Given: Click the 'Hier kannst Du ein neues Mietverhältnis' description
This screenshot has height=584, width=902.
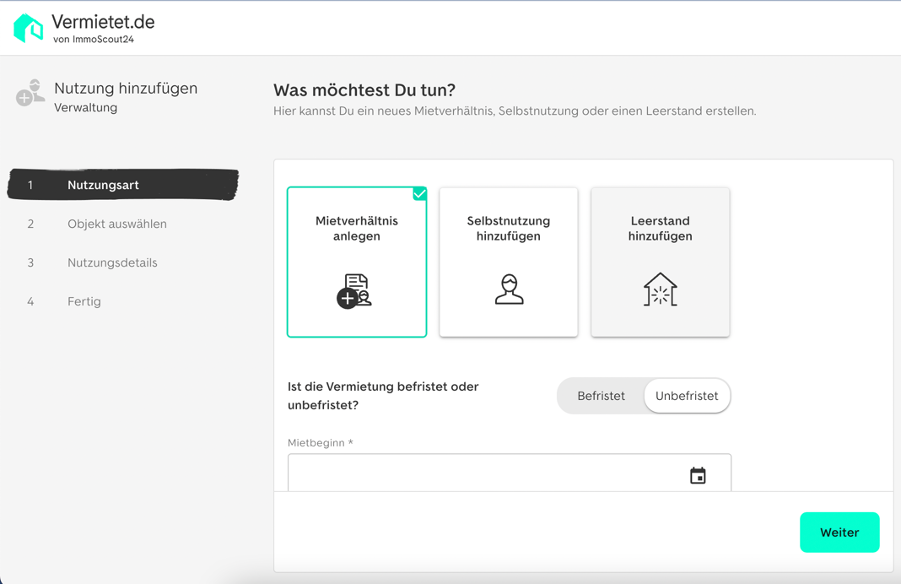Looking at the screenshot, I should [515, 111].
